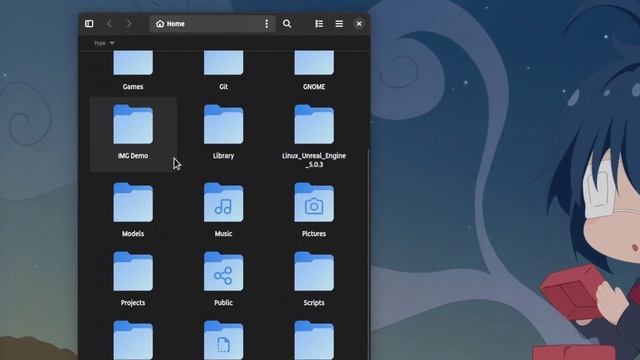Switch to list view
The height and width of the screenshot is (360, 640).
tap(319, 24)
